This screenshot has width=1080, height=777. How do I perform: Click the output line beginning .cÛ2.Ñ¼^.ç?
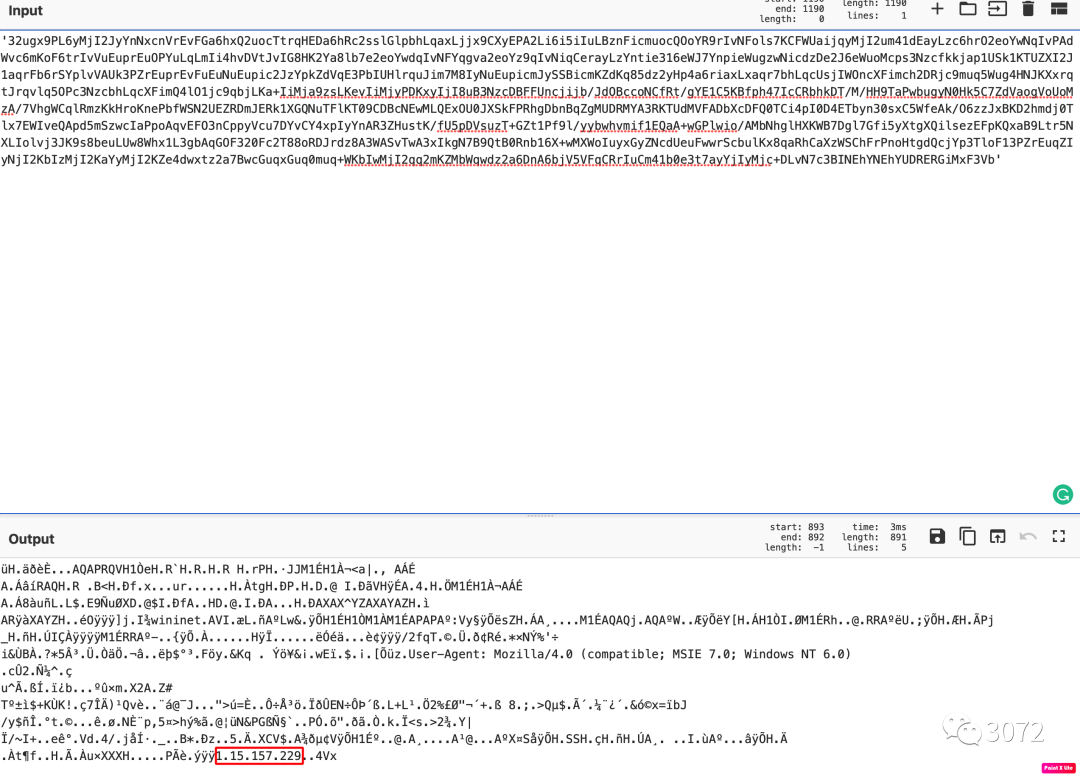pos(37,671)
